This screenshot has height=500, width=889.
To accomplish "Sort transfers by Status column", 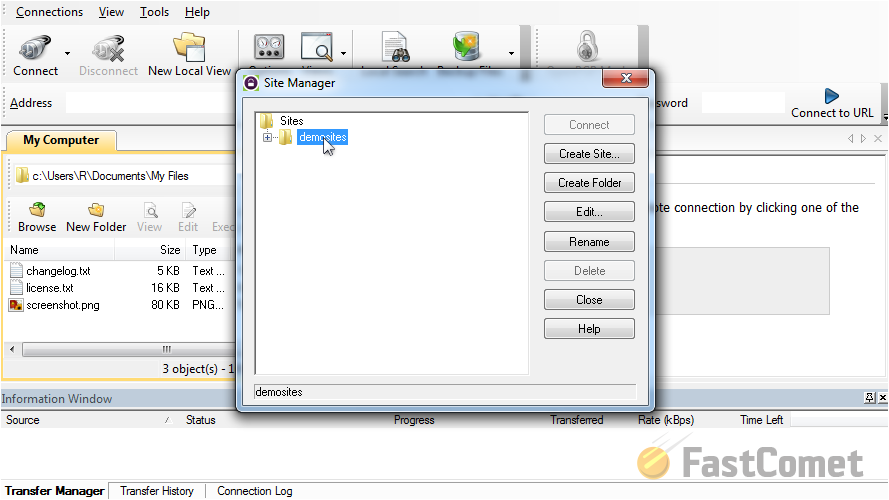I will tap(201, 420).
